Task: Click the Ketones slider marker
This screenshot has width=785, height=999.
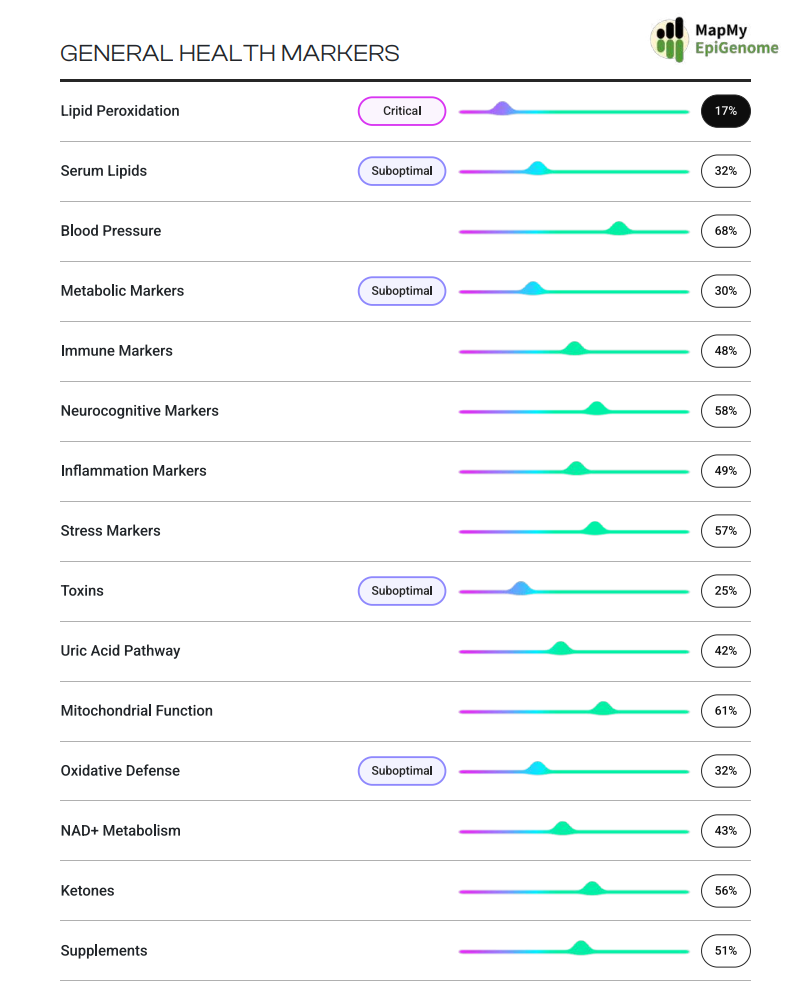Action: click(592, 889)
